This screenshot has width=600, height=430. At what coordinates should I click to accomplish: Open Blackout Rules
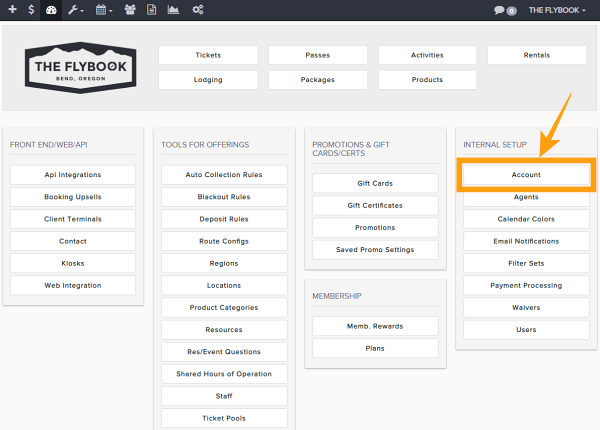(x=224, y=197)
